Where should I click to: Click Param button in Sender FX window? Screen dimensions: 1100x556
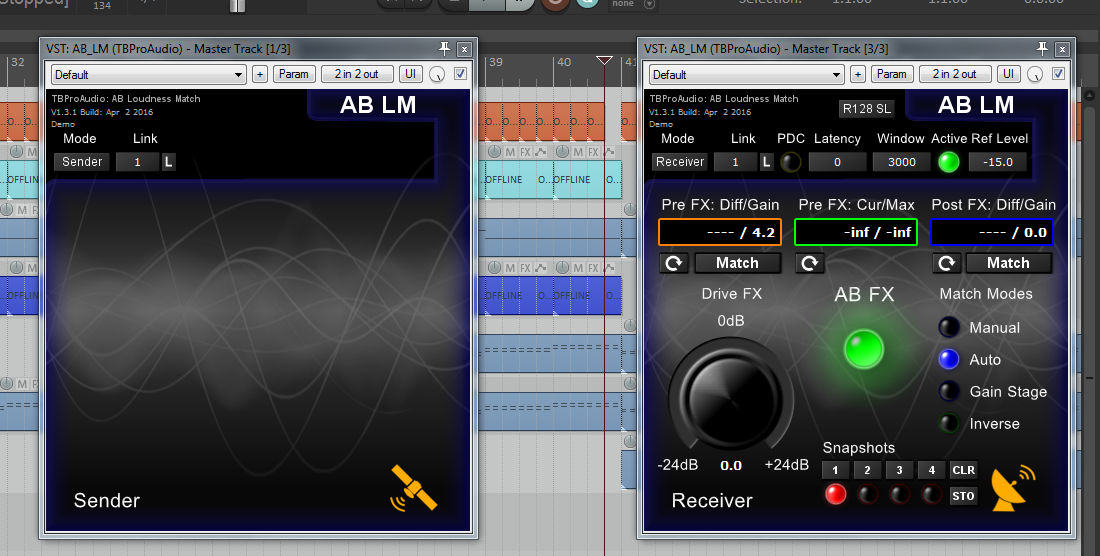click(293, 74)
